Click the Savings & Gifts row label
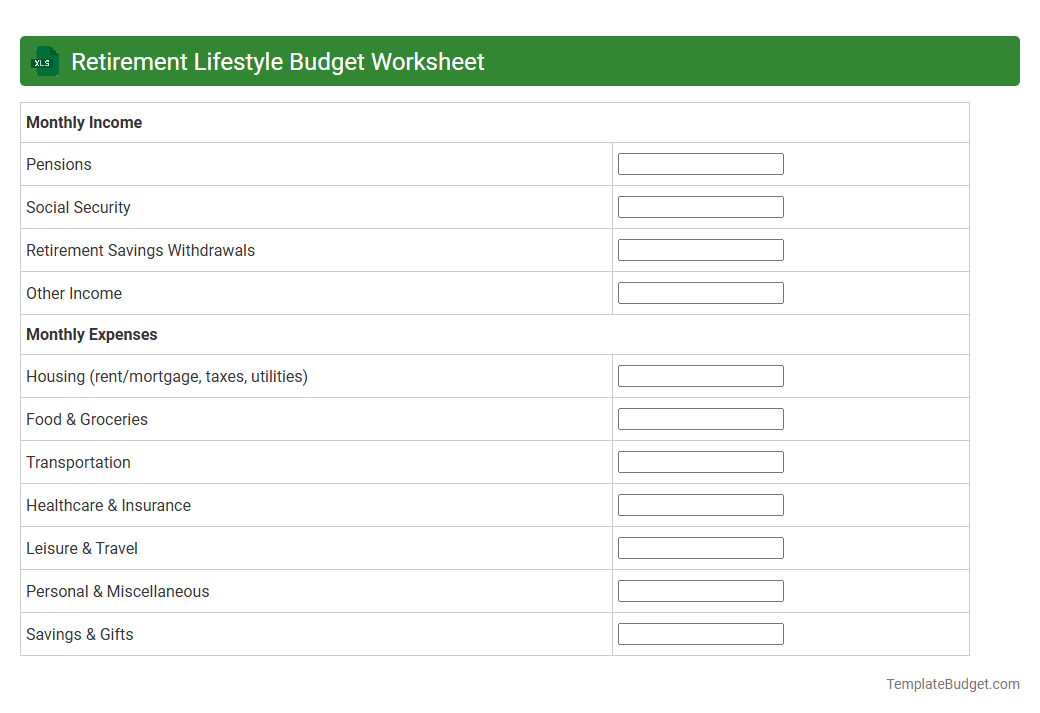The width and height of the screenshot is (1040, 713). [x=79, y=634]
